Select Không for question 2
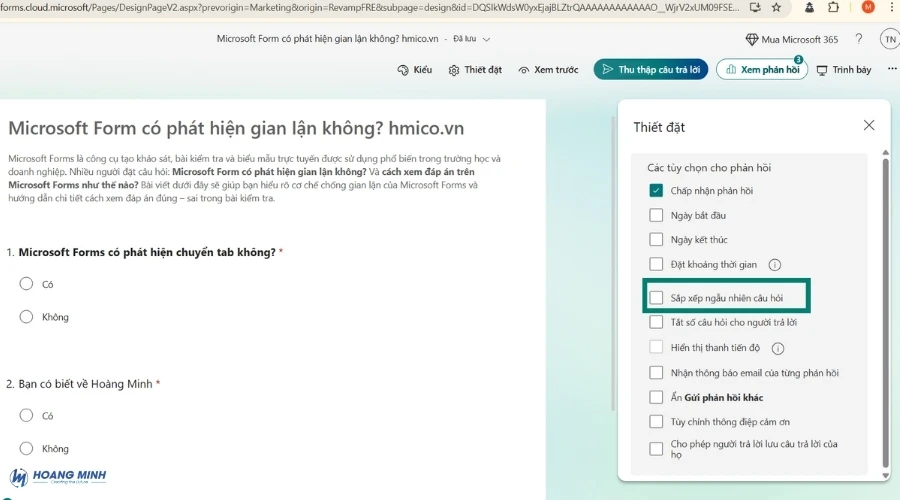 (26, 448)
